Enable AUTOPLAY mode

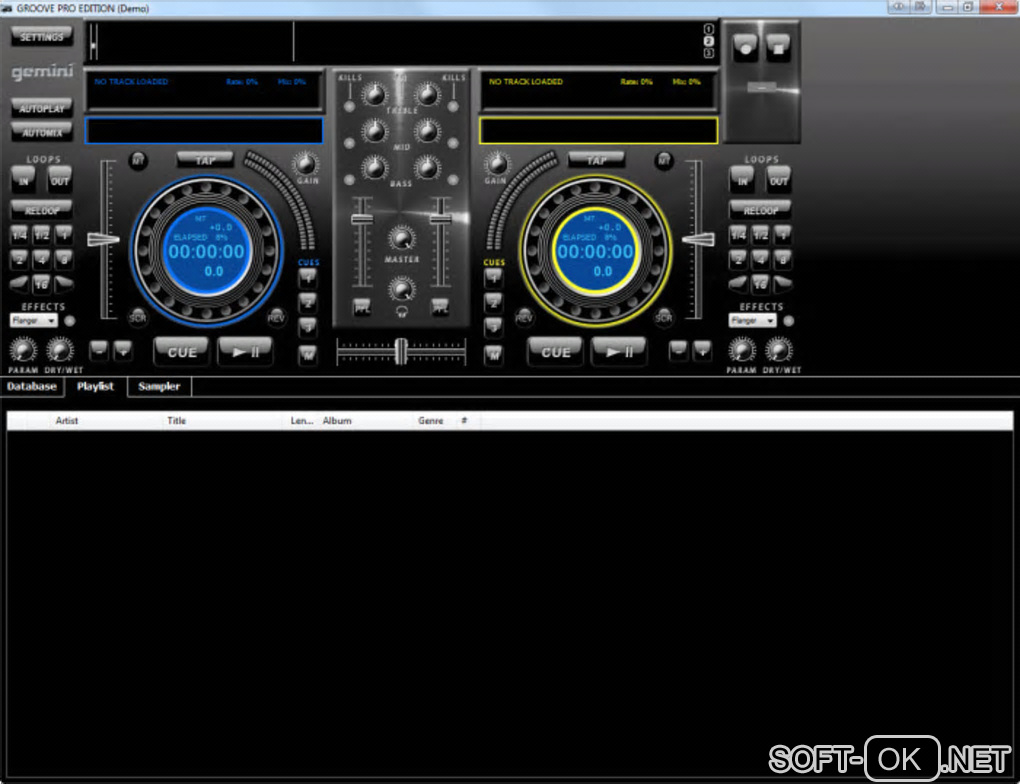pyautogui.click(x=41, y=108)
